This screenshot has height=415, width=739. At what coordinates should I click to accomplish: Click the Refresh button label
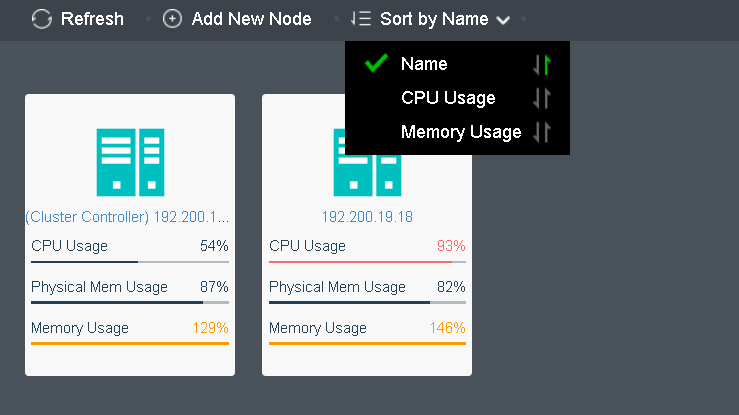click(x=92, y=19)
